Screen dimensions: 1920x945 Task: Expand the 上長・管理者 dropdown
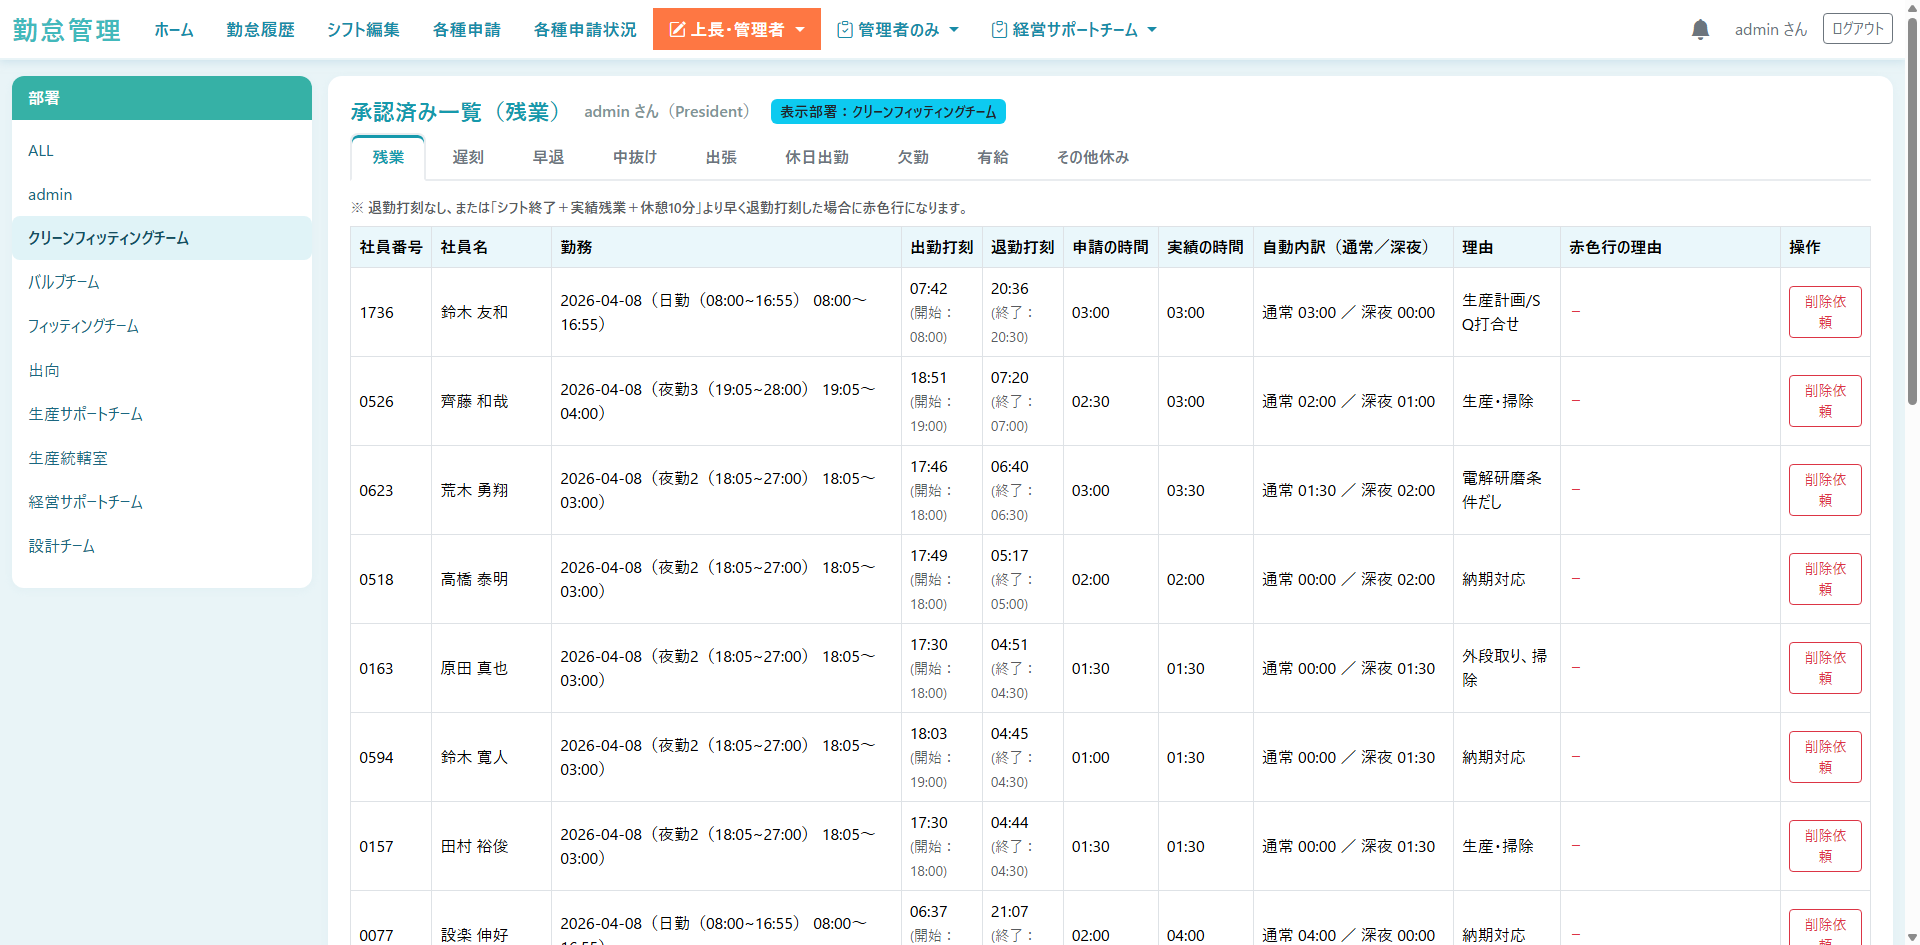737,29
